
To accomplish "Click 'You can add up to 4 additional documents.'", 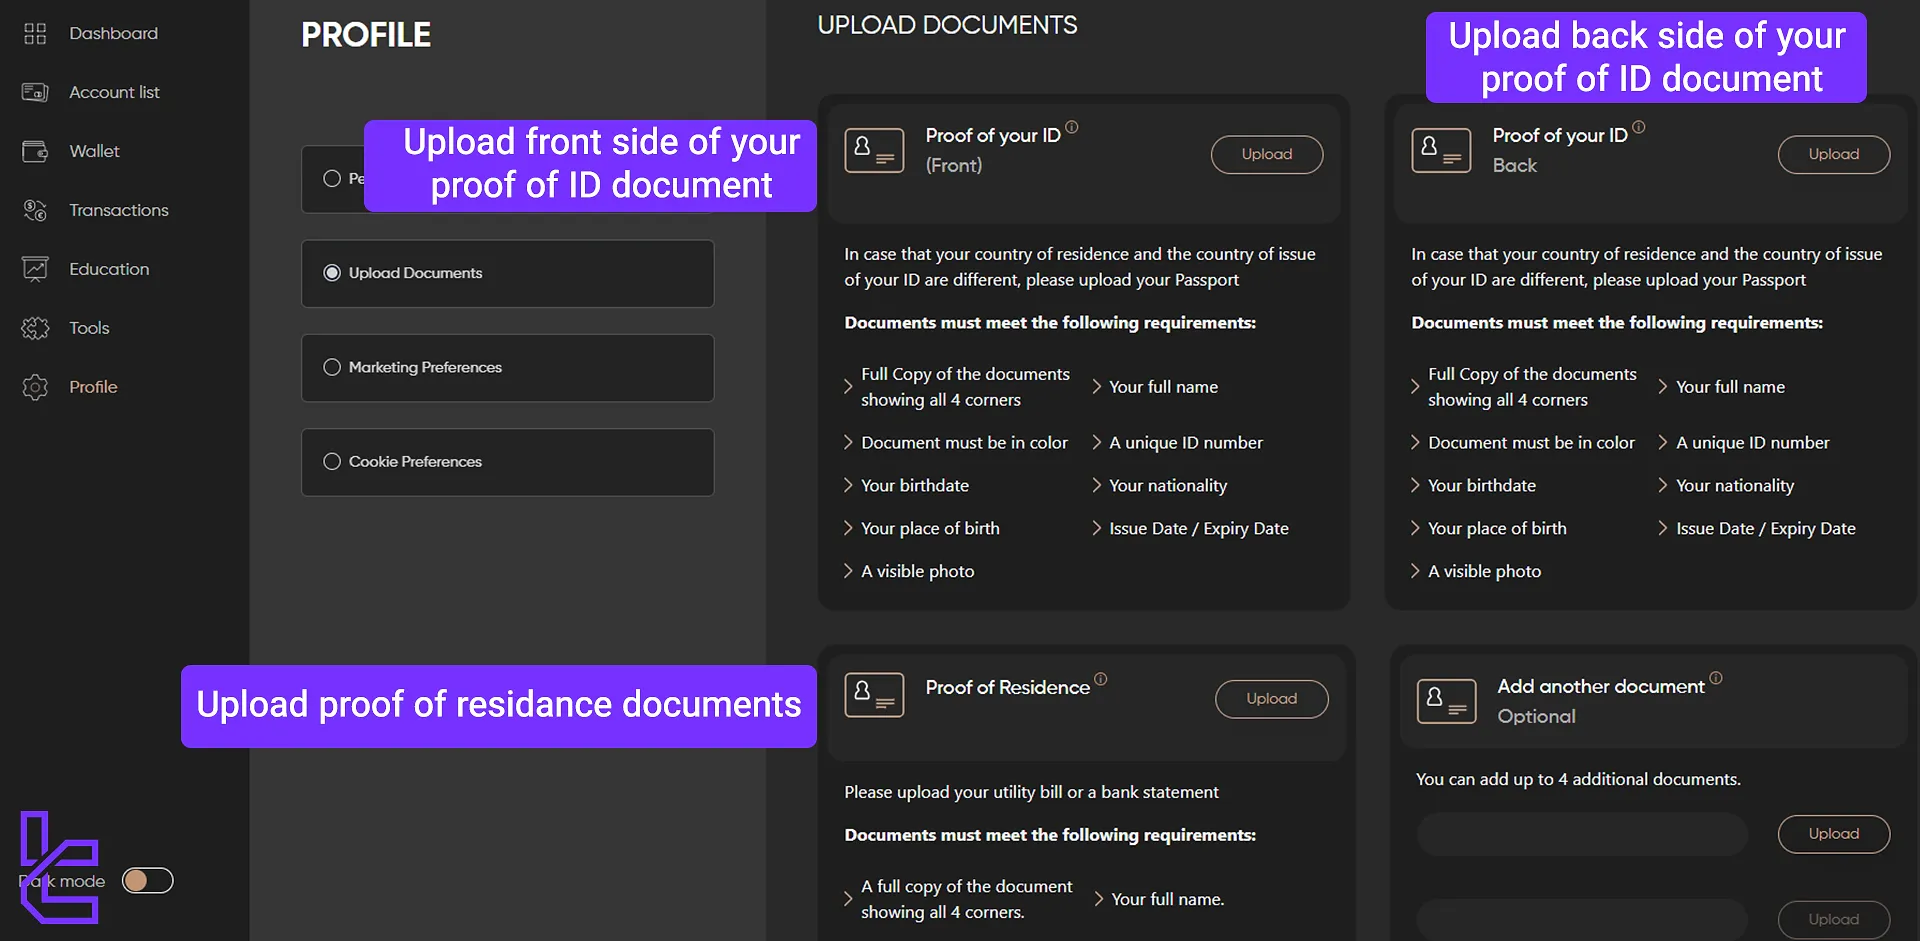I will pos(1578,779).
